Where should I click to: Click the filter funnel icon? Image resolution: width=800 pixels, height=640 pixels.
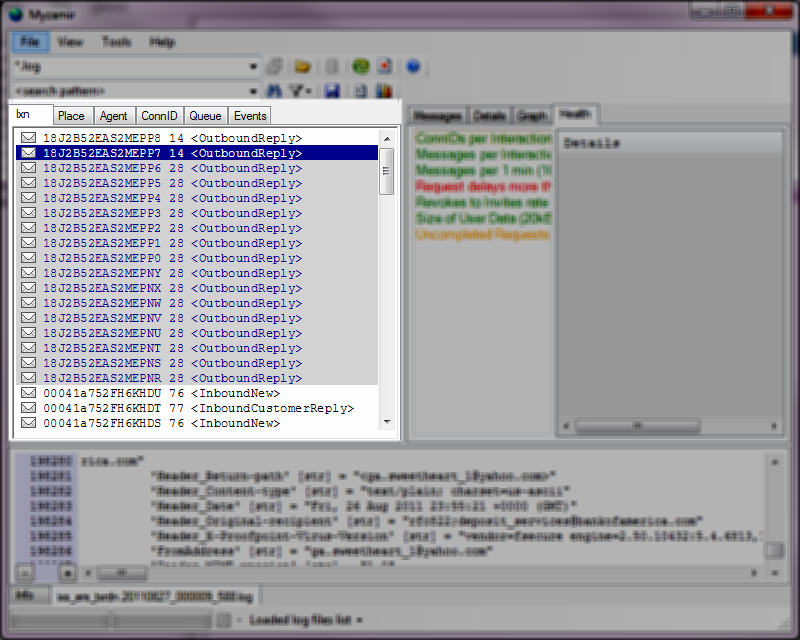click(296, 91)
